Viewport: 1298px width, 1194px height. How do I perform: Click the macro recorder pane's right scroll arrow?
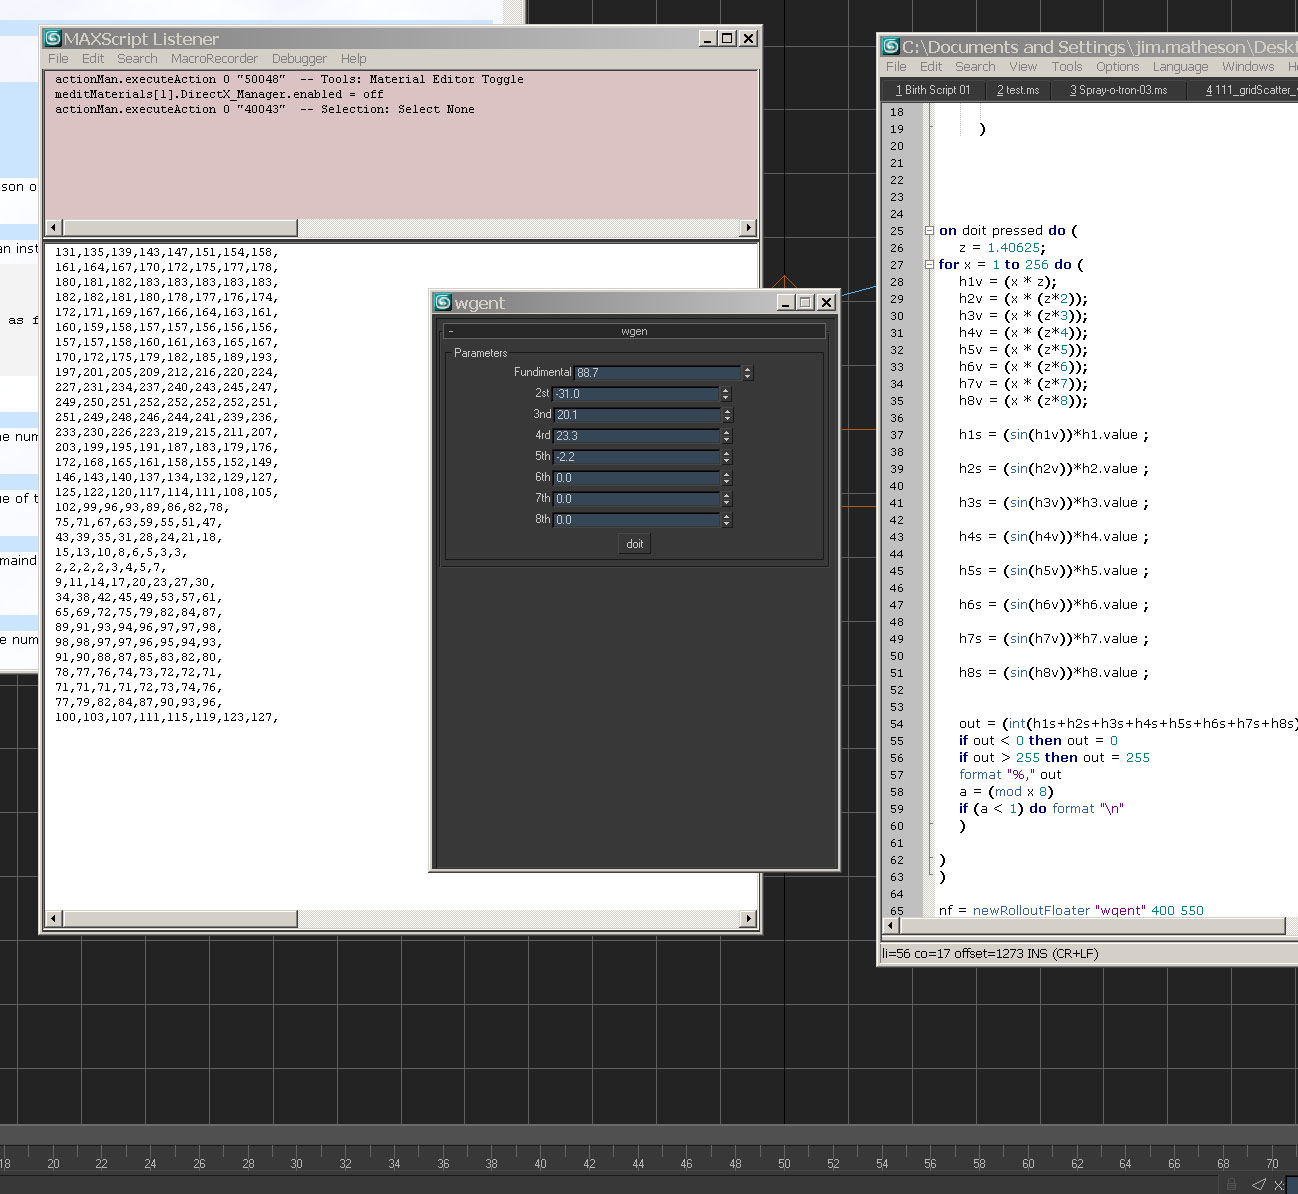(748, 228)
